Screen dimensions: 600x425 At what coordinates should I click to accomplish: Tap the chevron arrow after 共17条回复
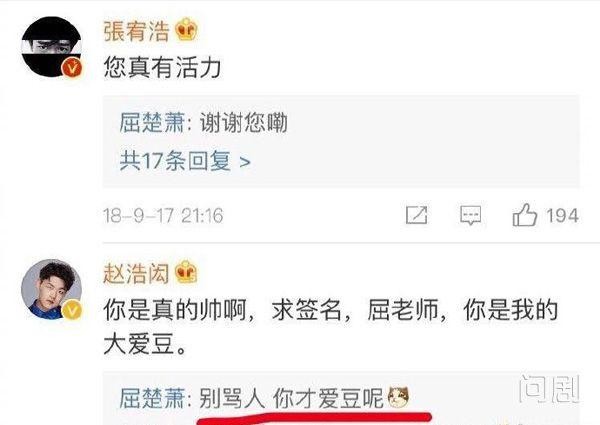(x=245, y=162)
